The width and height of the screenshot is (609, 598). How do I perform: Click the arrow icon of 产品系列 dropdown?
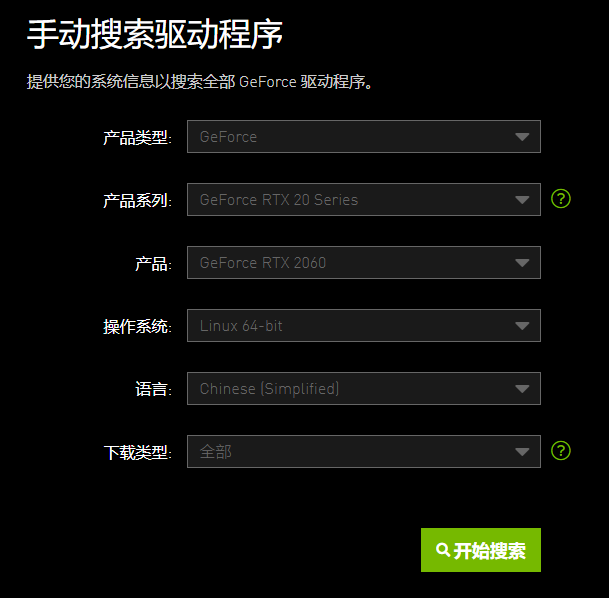coord(522,200)
